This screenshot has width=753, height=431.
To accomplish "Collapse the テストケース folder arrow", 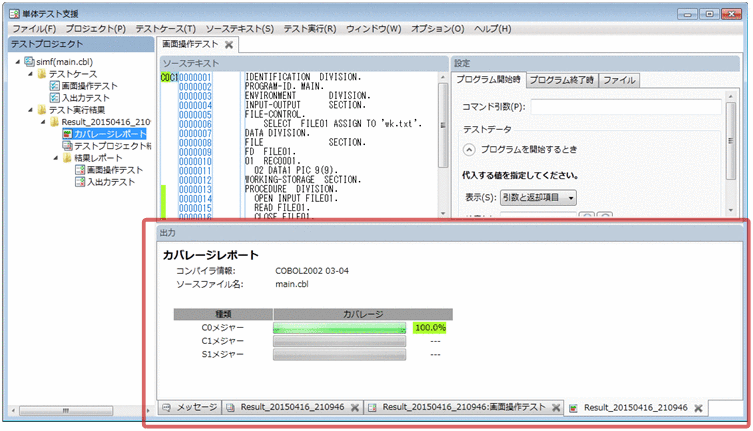I will [x=30, y=74].
